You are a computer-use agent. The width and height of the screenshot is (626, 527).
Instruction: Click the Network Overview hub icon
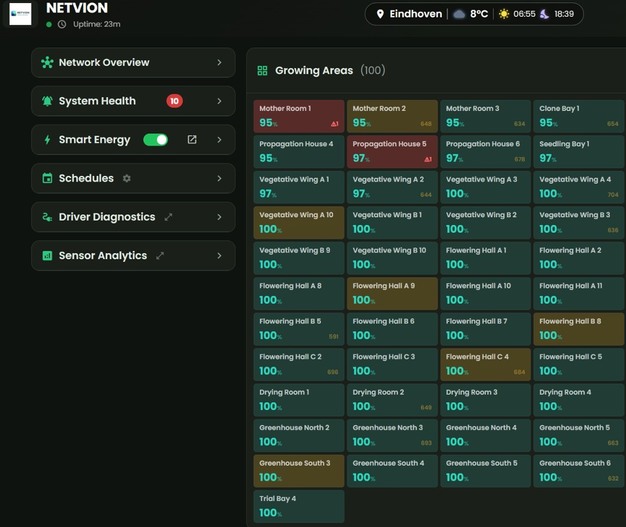[47, 62]
